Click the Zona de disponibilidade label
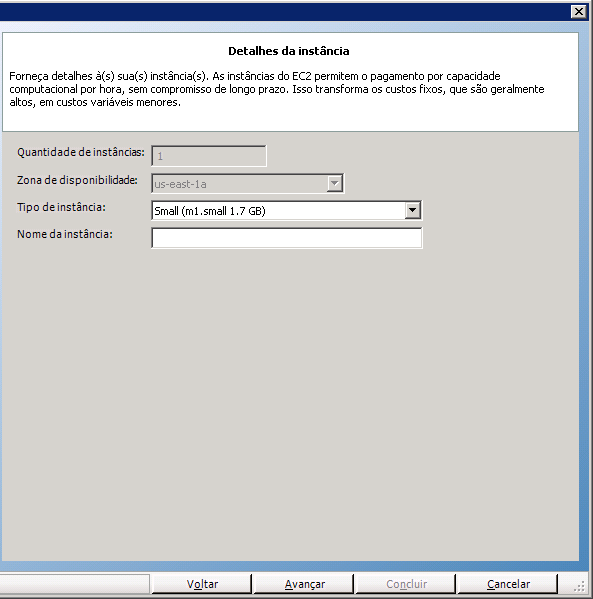Image resolution: width=593 pixels, height=599 pixels. point(77,180)
